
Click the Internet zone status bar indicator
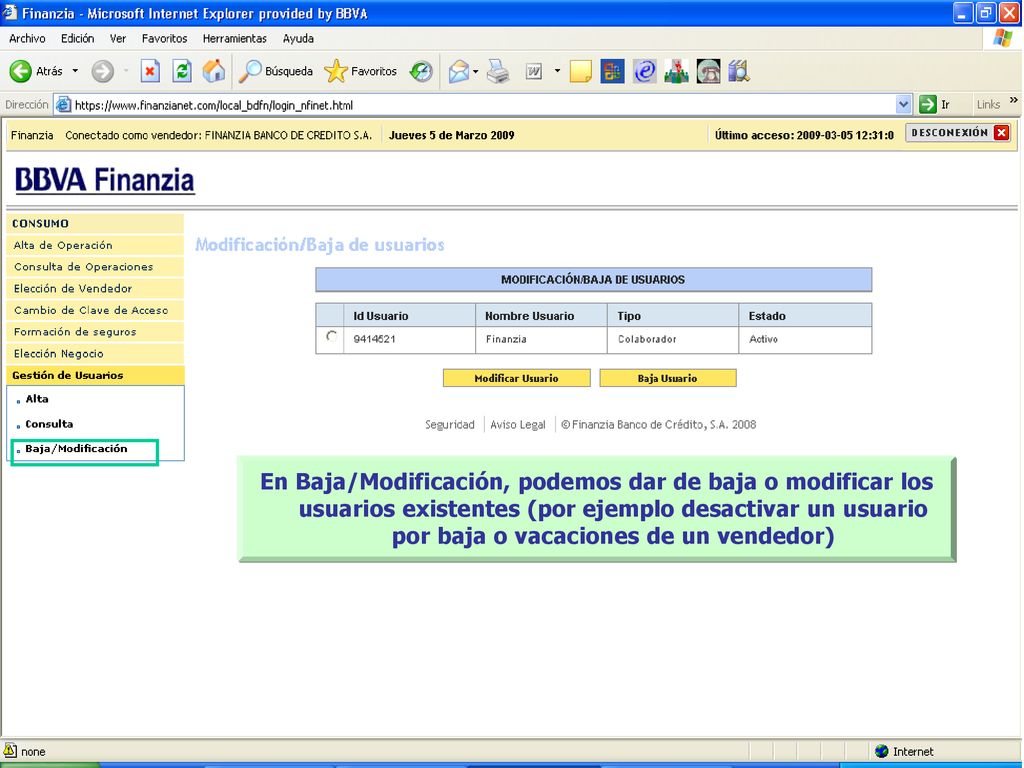point(904,752)
